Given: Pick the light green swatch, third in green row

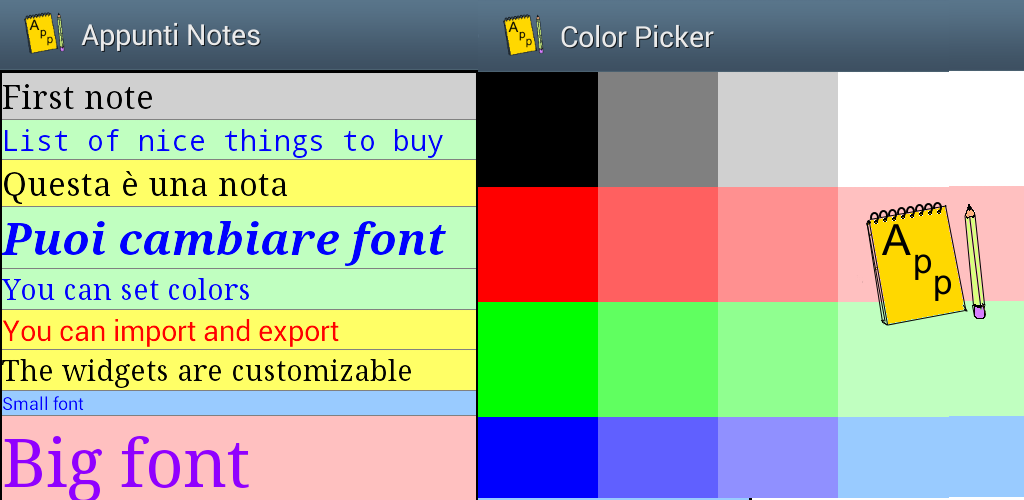Looking at the screenshot, I should click(778, 359).
